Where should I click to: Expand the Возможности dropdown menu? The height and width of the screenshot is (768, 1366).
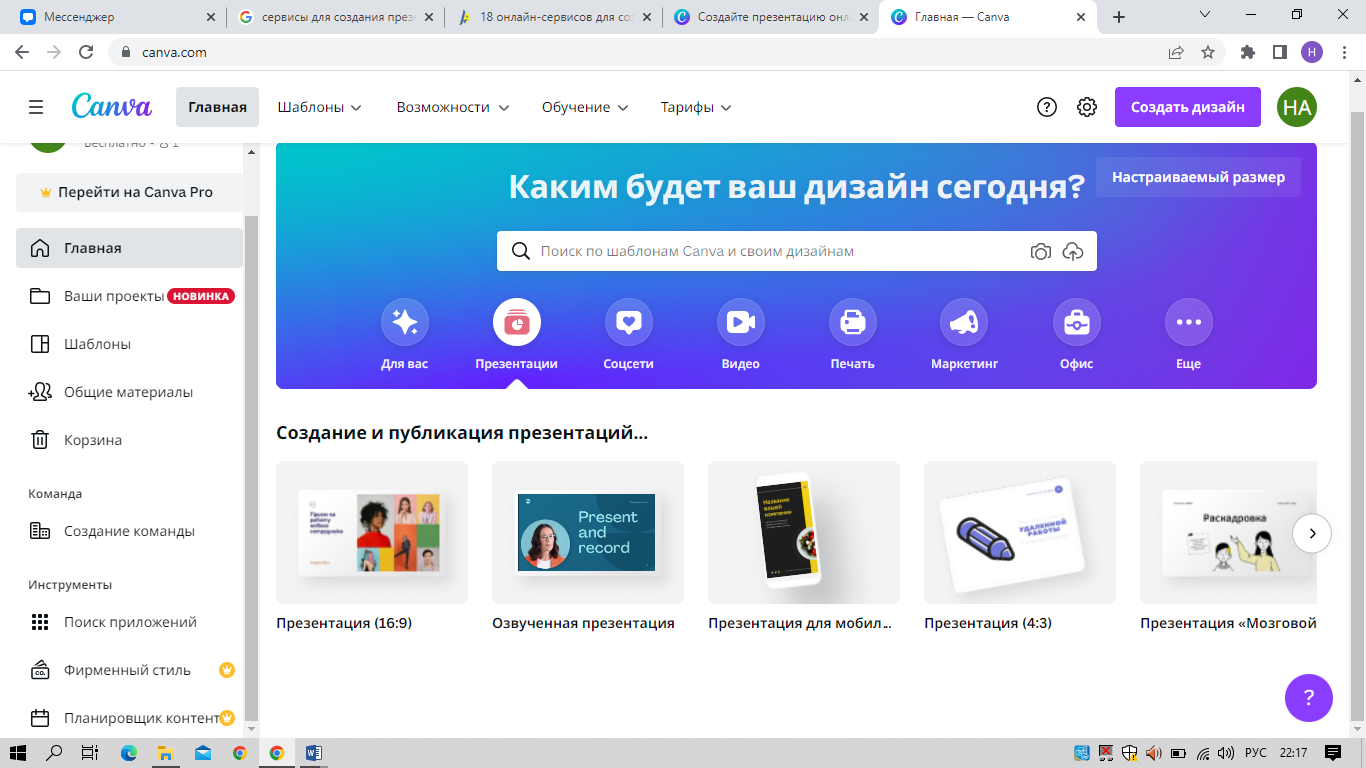click(x=453, y=107)
